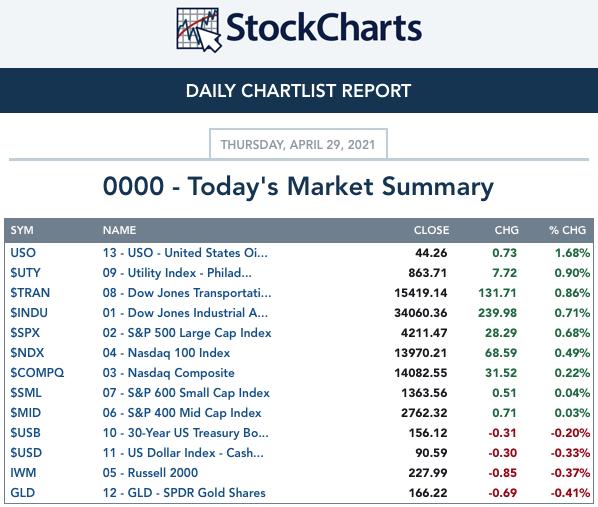The height and width of the screenshot is (507, 598).
Task: Open 30-Year US Treasury Bond chart link
Action: click(x=185, y=433)
